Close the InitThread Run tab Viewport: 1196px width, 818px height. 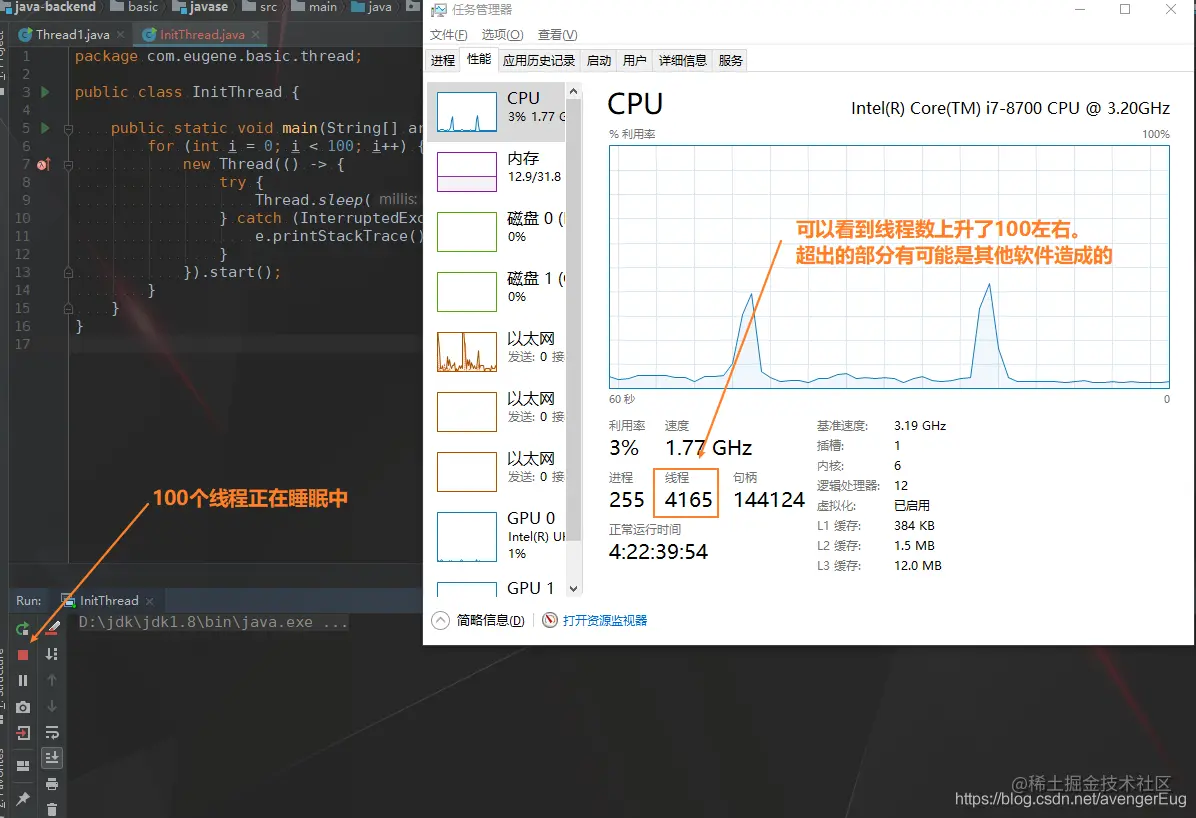pyautogui.click(x=150, y=601)
